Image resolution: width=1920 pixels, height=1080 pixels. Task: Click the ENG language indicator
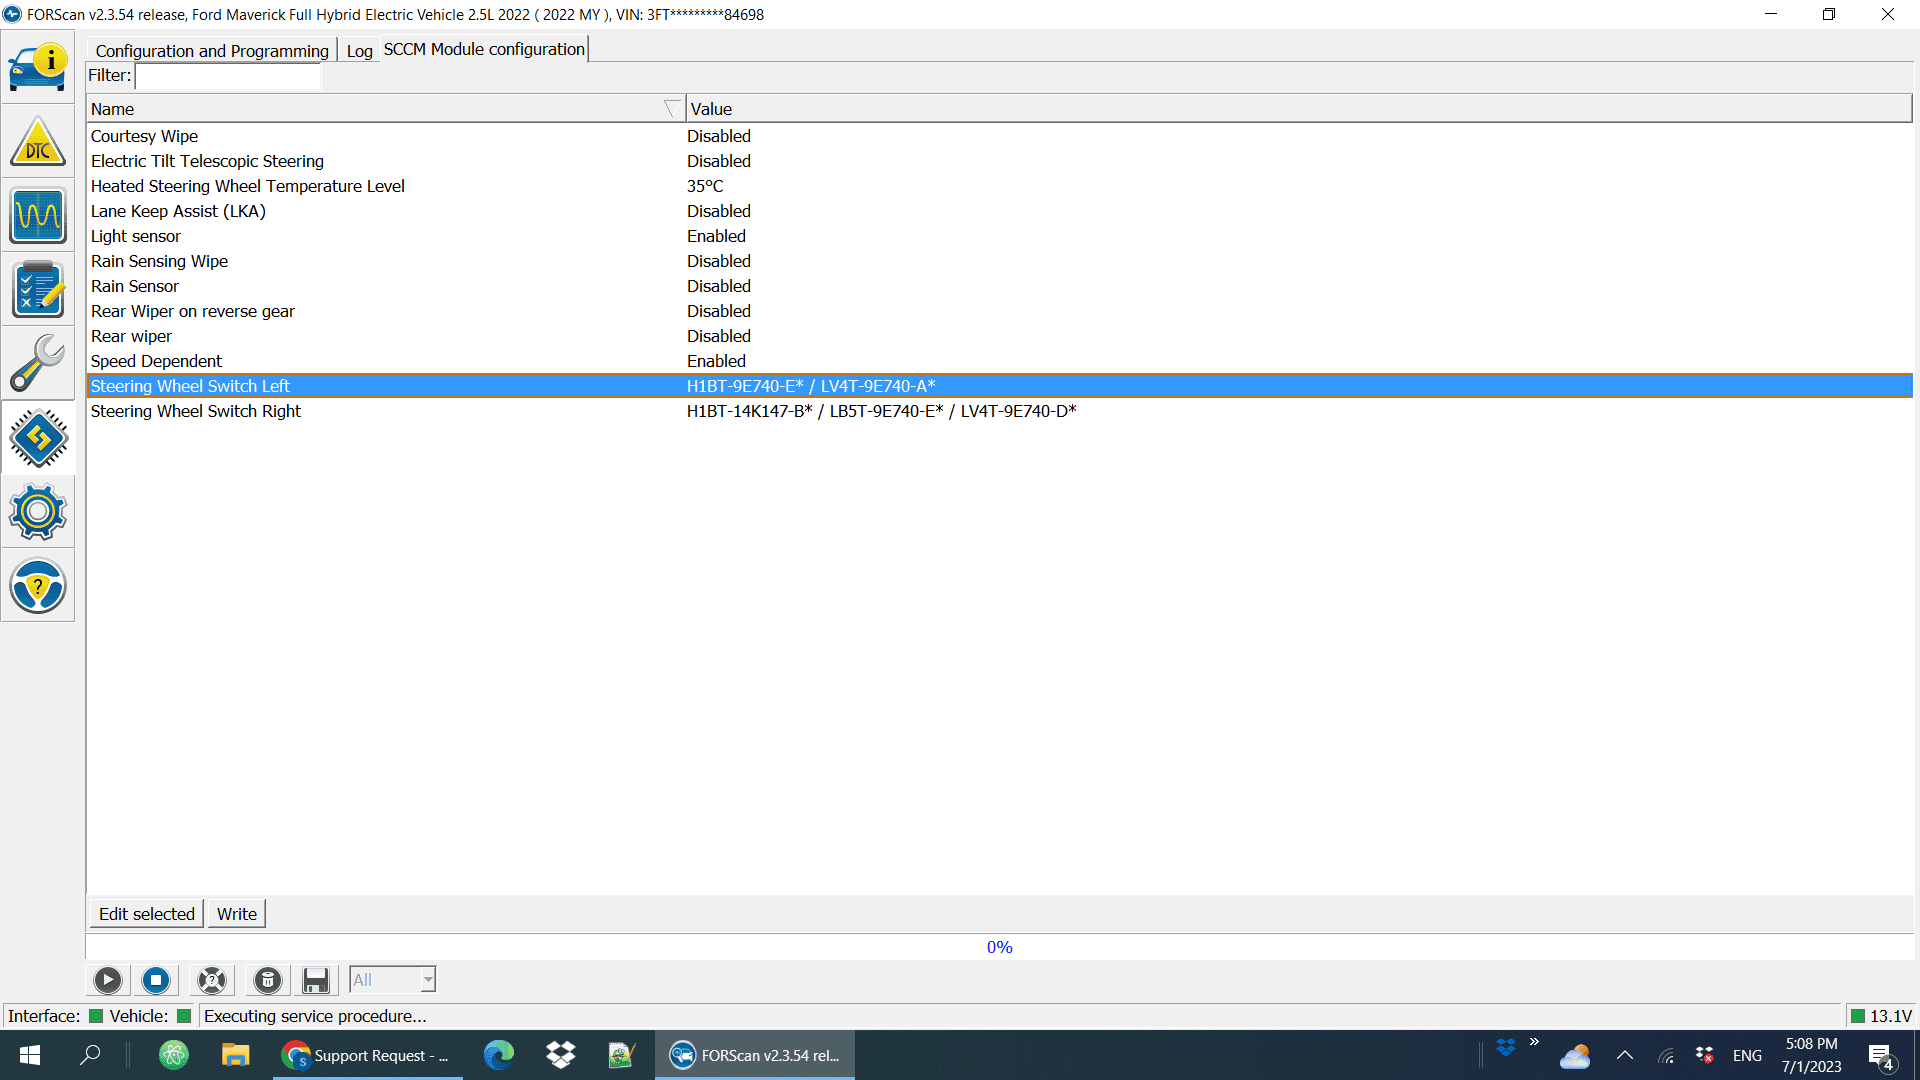point(1747,1055)
